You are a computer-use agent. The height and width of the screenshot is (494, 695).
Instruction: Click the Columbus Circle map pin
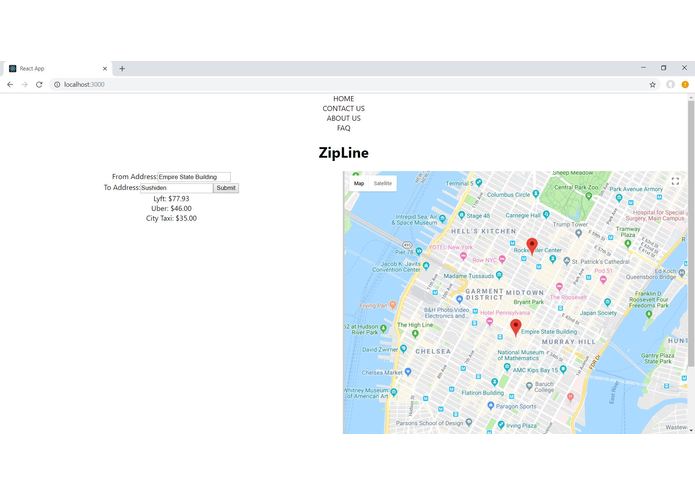point(536,194)
